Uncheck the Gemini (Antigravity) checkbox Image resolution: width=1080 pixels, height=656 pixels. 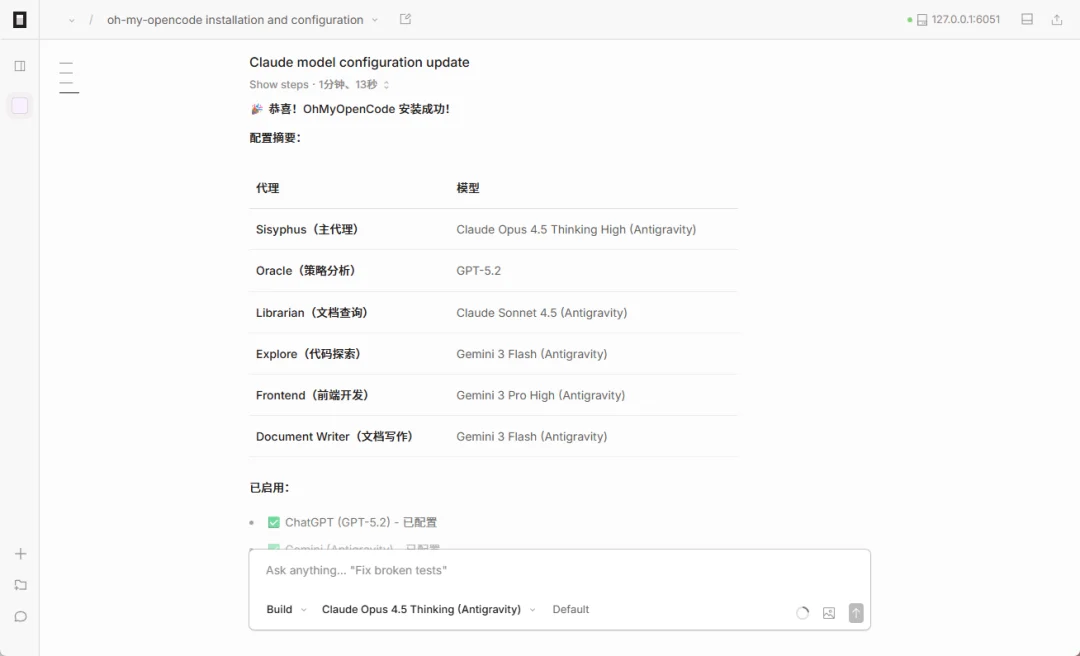click(x=273, y=548)
